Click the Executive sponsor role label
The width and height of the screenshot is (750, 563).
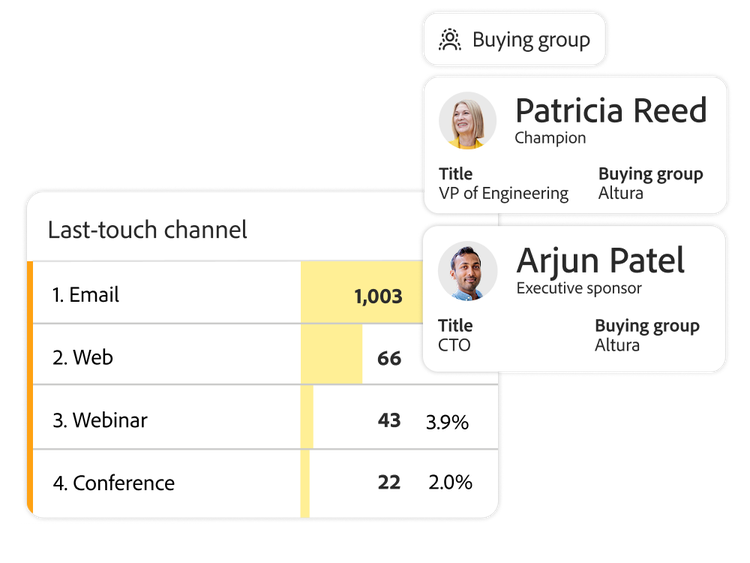579,288
